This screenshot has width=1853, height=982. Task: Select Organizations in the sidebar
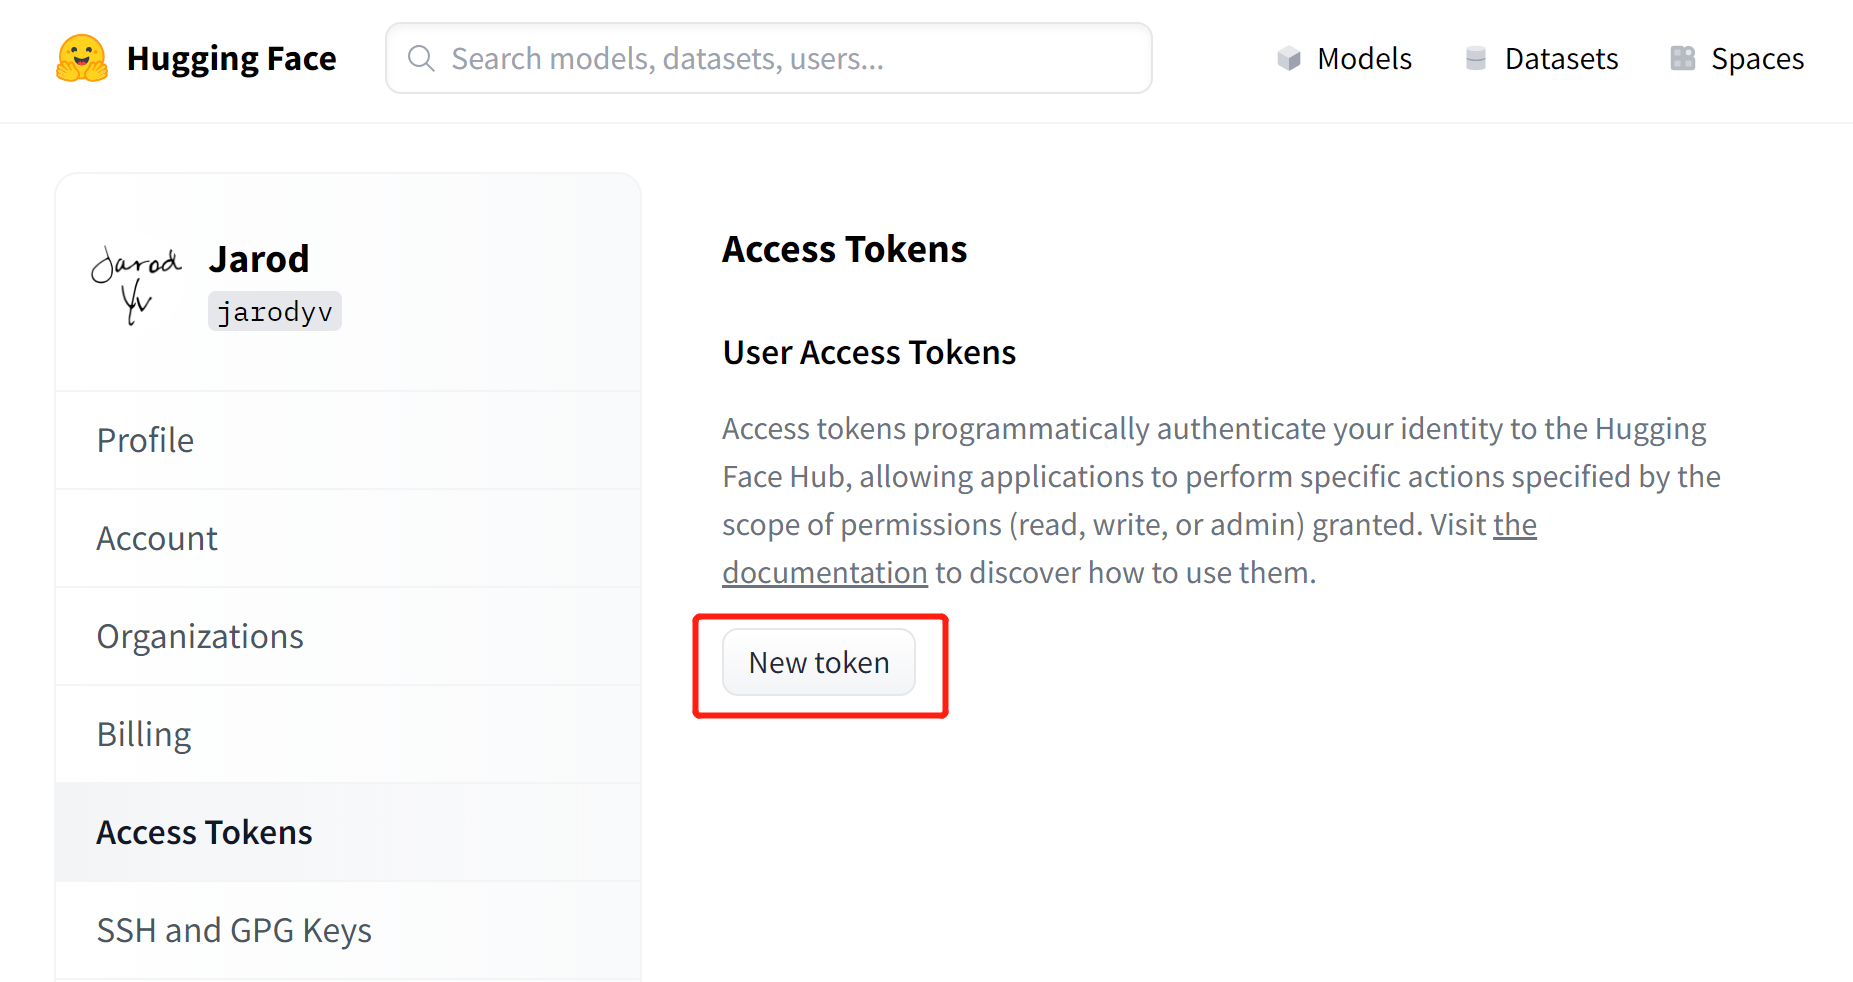[x=348, y=636]
